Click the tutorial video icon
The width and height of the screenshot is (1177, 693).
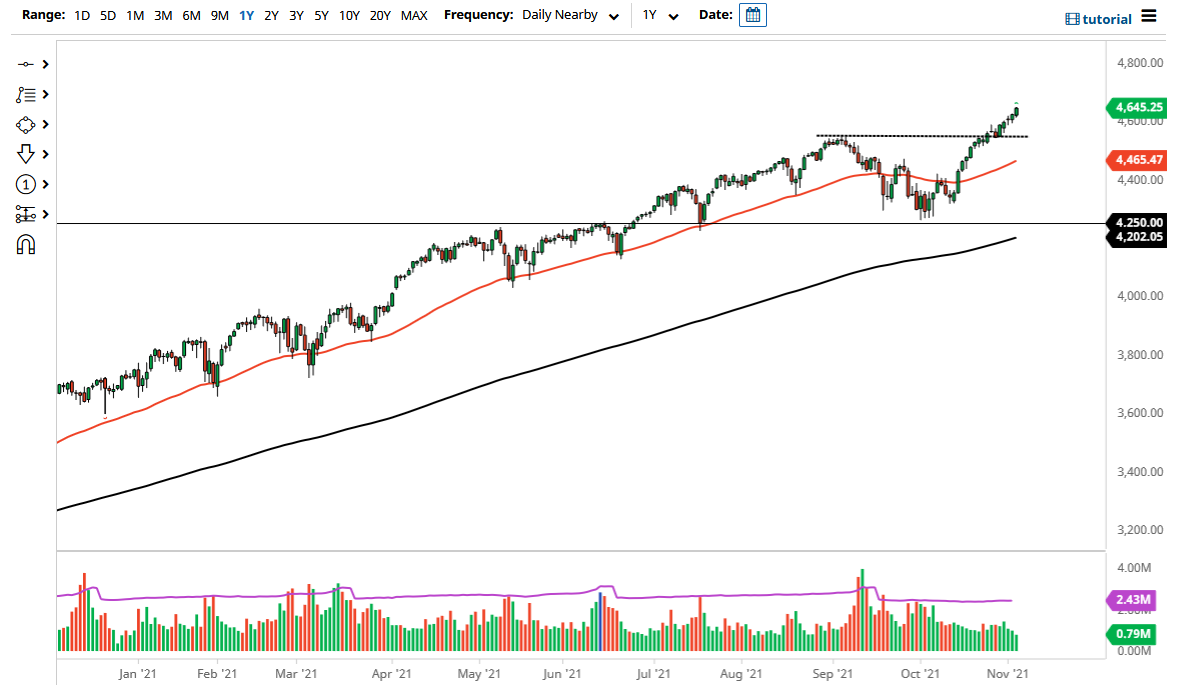(1074, 17)
